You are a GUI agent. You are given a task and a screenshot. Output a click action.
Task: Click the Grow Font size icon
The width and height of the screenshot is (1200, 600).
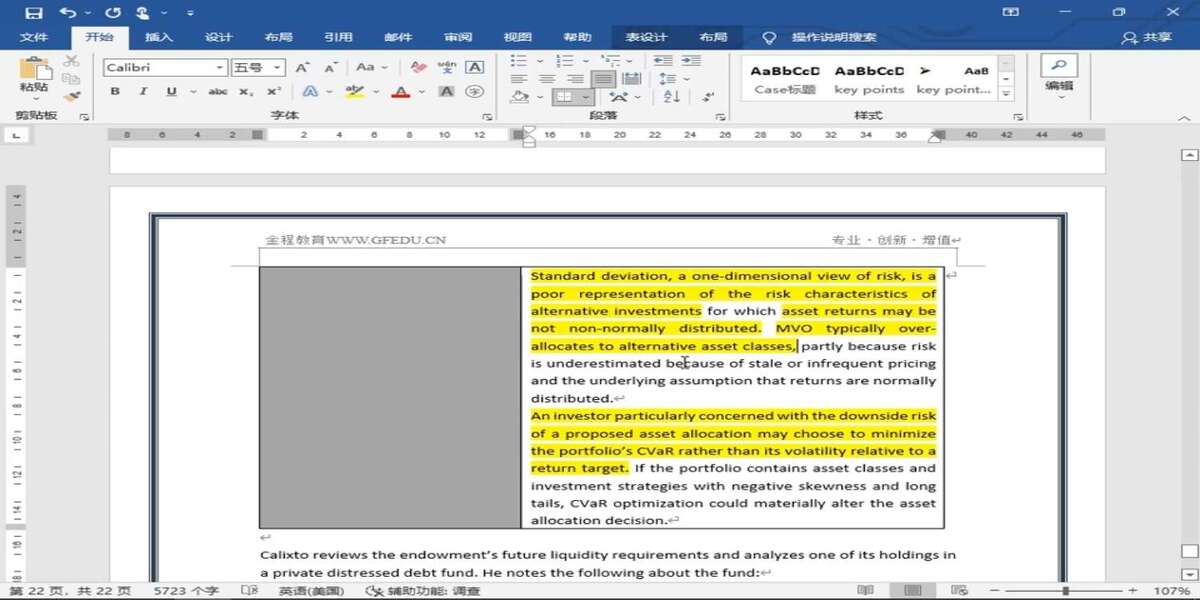tap(302, 67)
